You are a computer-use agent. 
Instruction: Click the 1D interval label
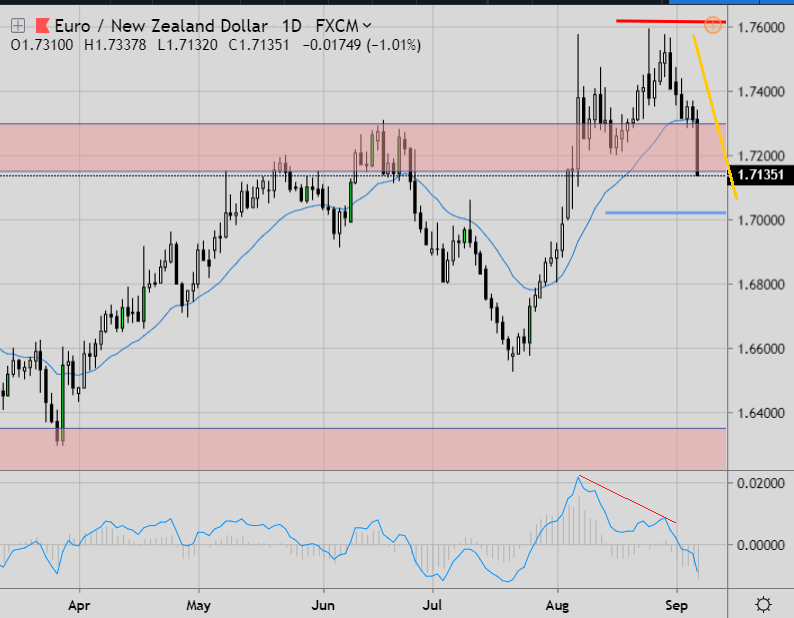(291, 25)
